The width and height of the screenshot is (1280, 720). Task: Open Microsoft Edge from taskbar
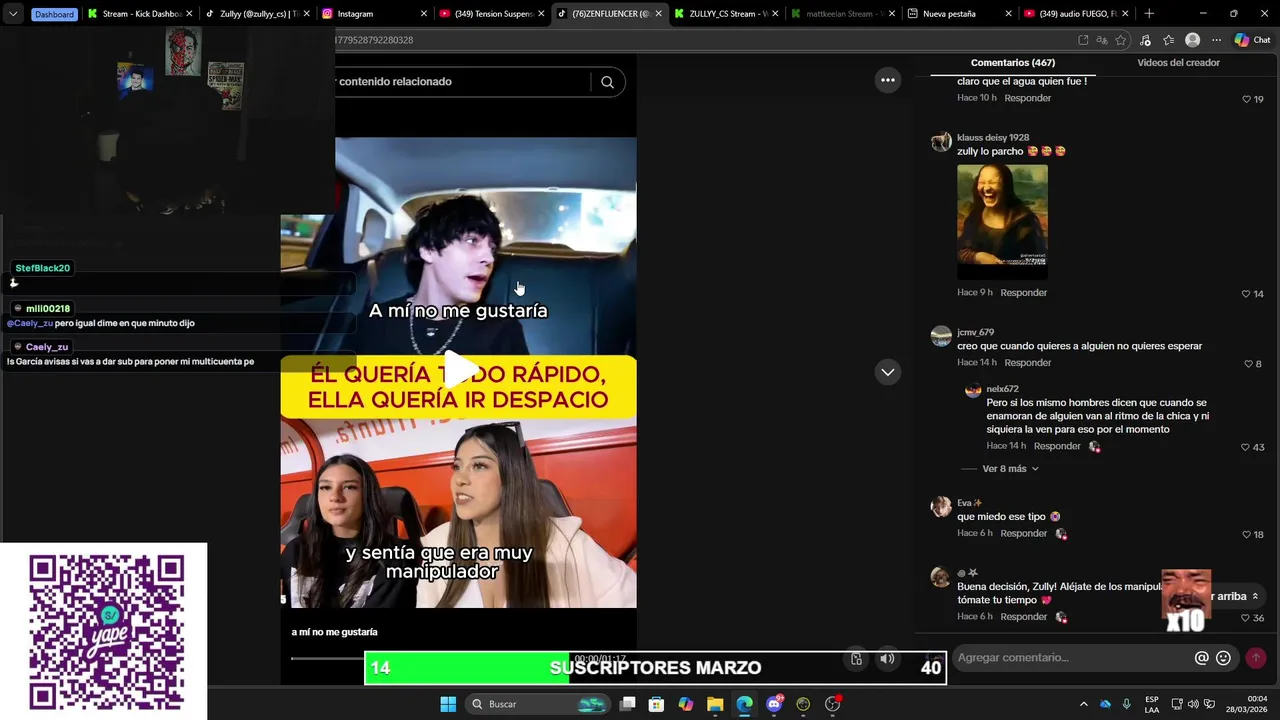pos(744,704)
